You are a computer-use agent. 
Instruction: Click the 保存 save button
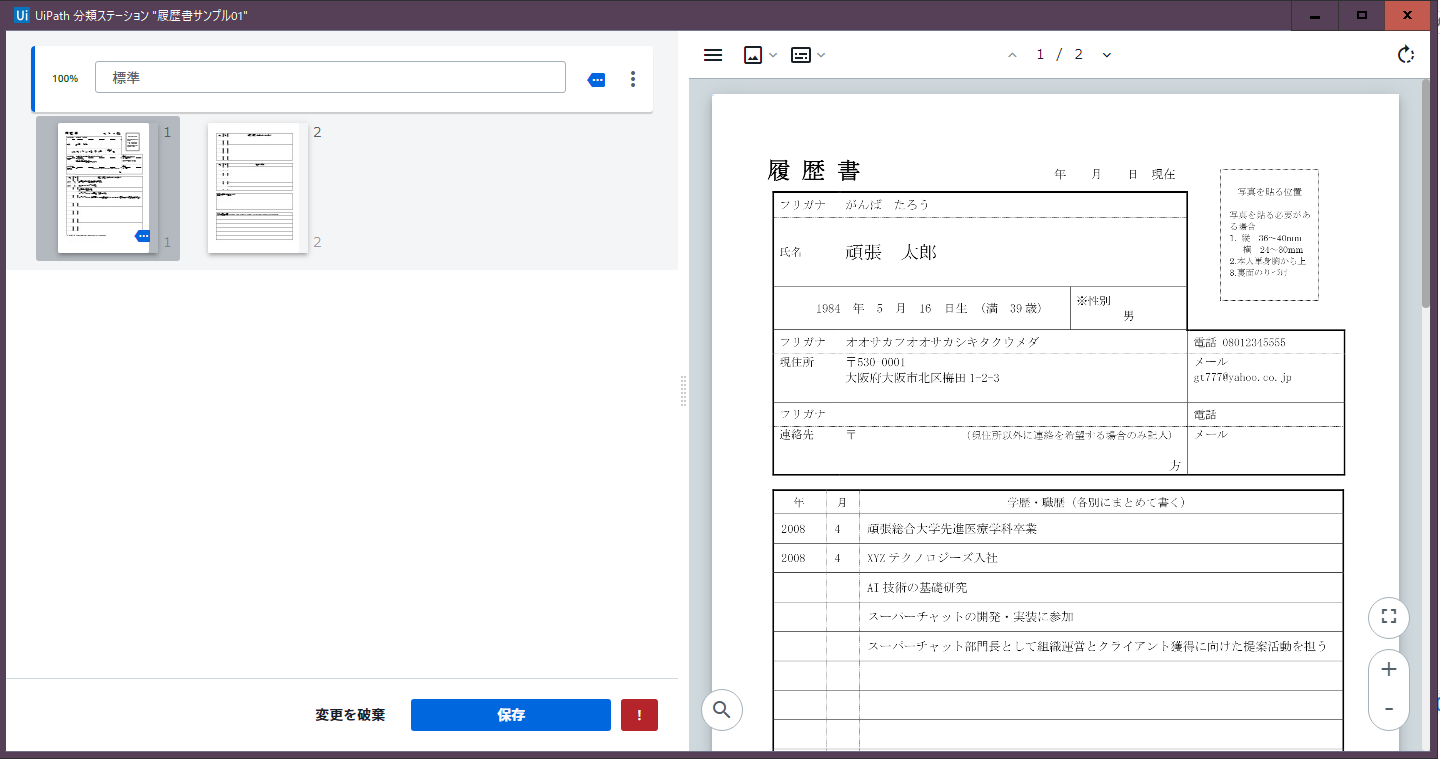[511, 715]
